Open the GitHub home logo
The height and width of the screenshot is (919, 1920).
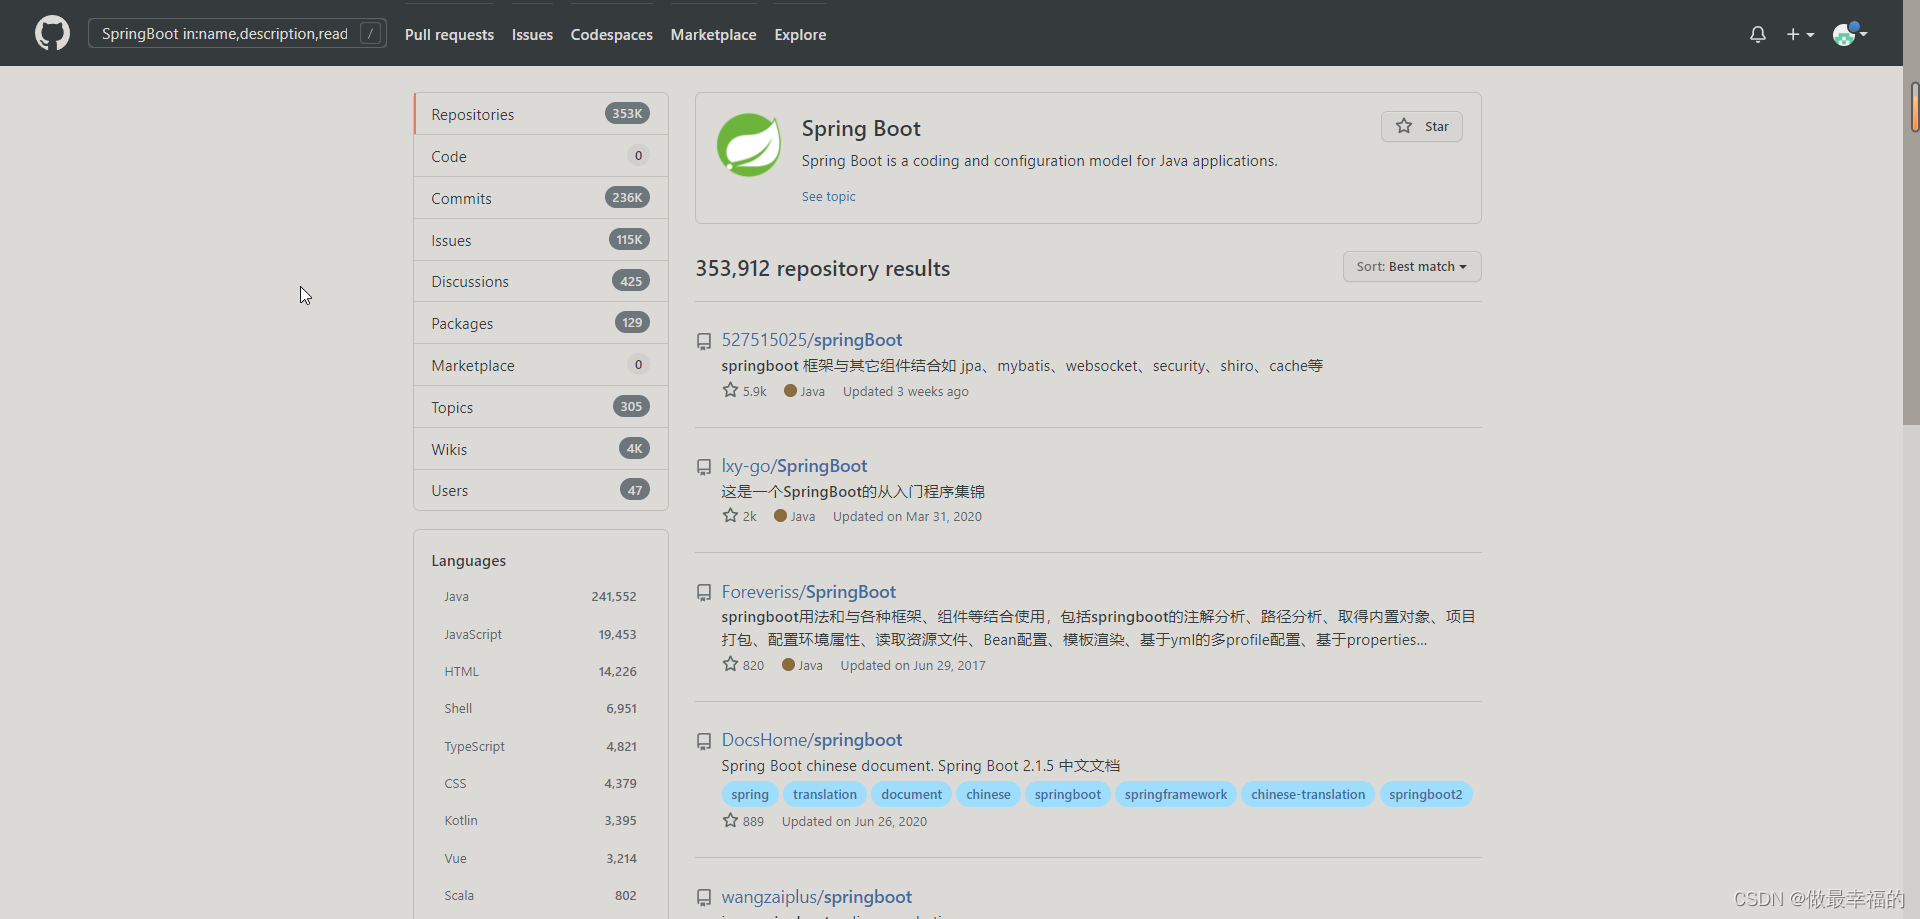pos(52,33)
